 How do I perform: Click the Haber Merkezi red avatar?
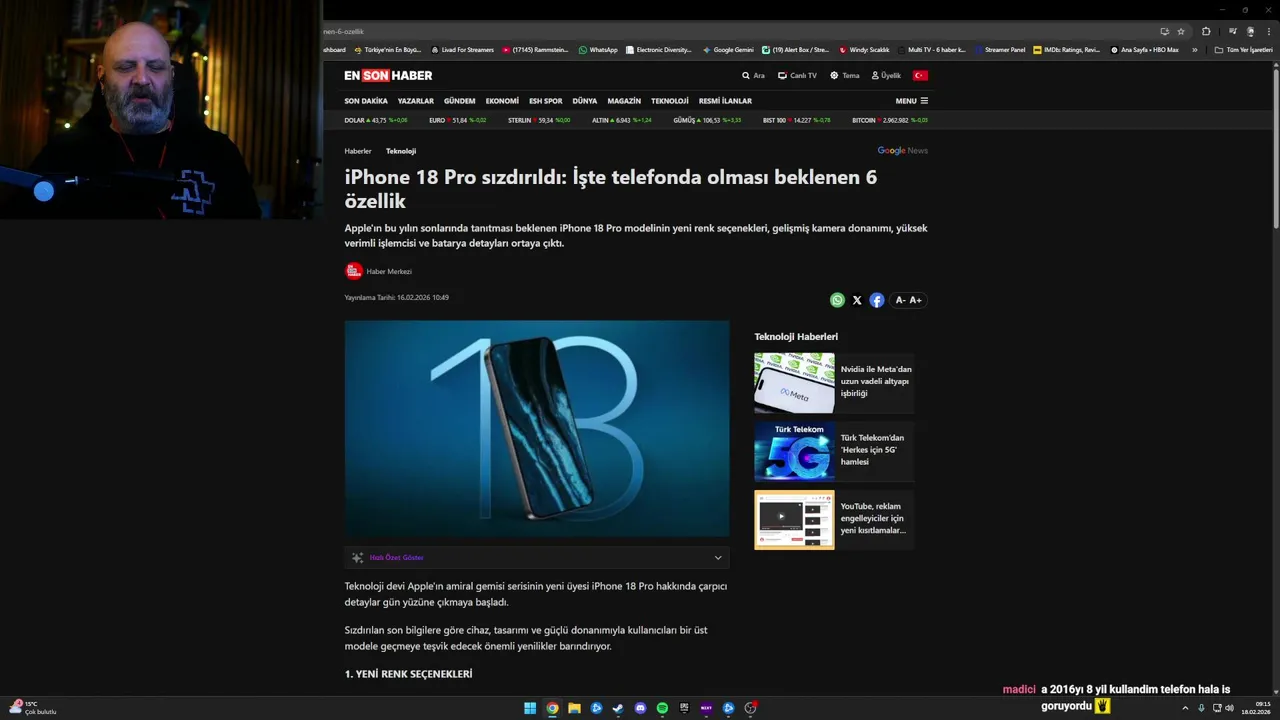354,271
